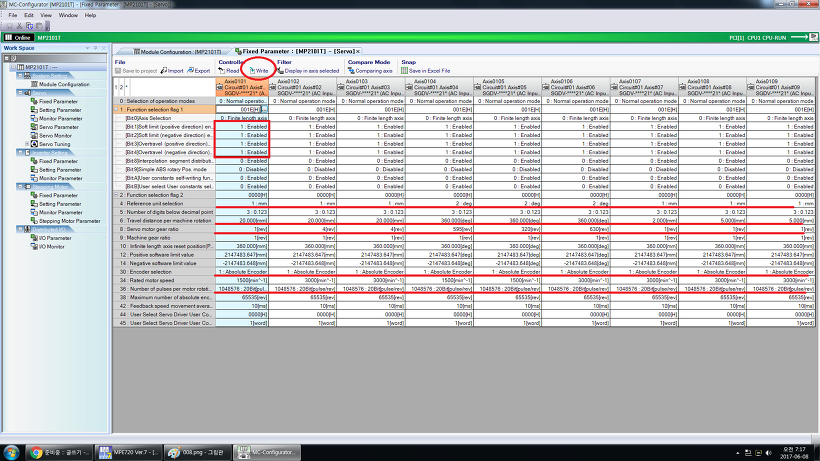Image resolution: width=820 pixels, height=461 pixels.
Task: Click the Cut scissors toolbar icon
Action: [19, 26]
